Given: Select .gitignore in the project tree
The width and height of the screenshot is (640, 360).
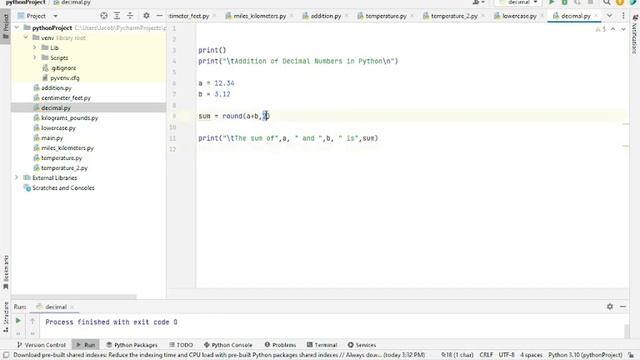Looking at the screenshot, I should 59,68.
